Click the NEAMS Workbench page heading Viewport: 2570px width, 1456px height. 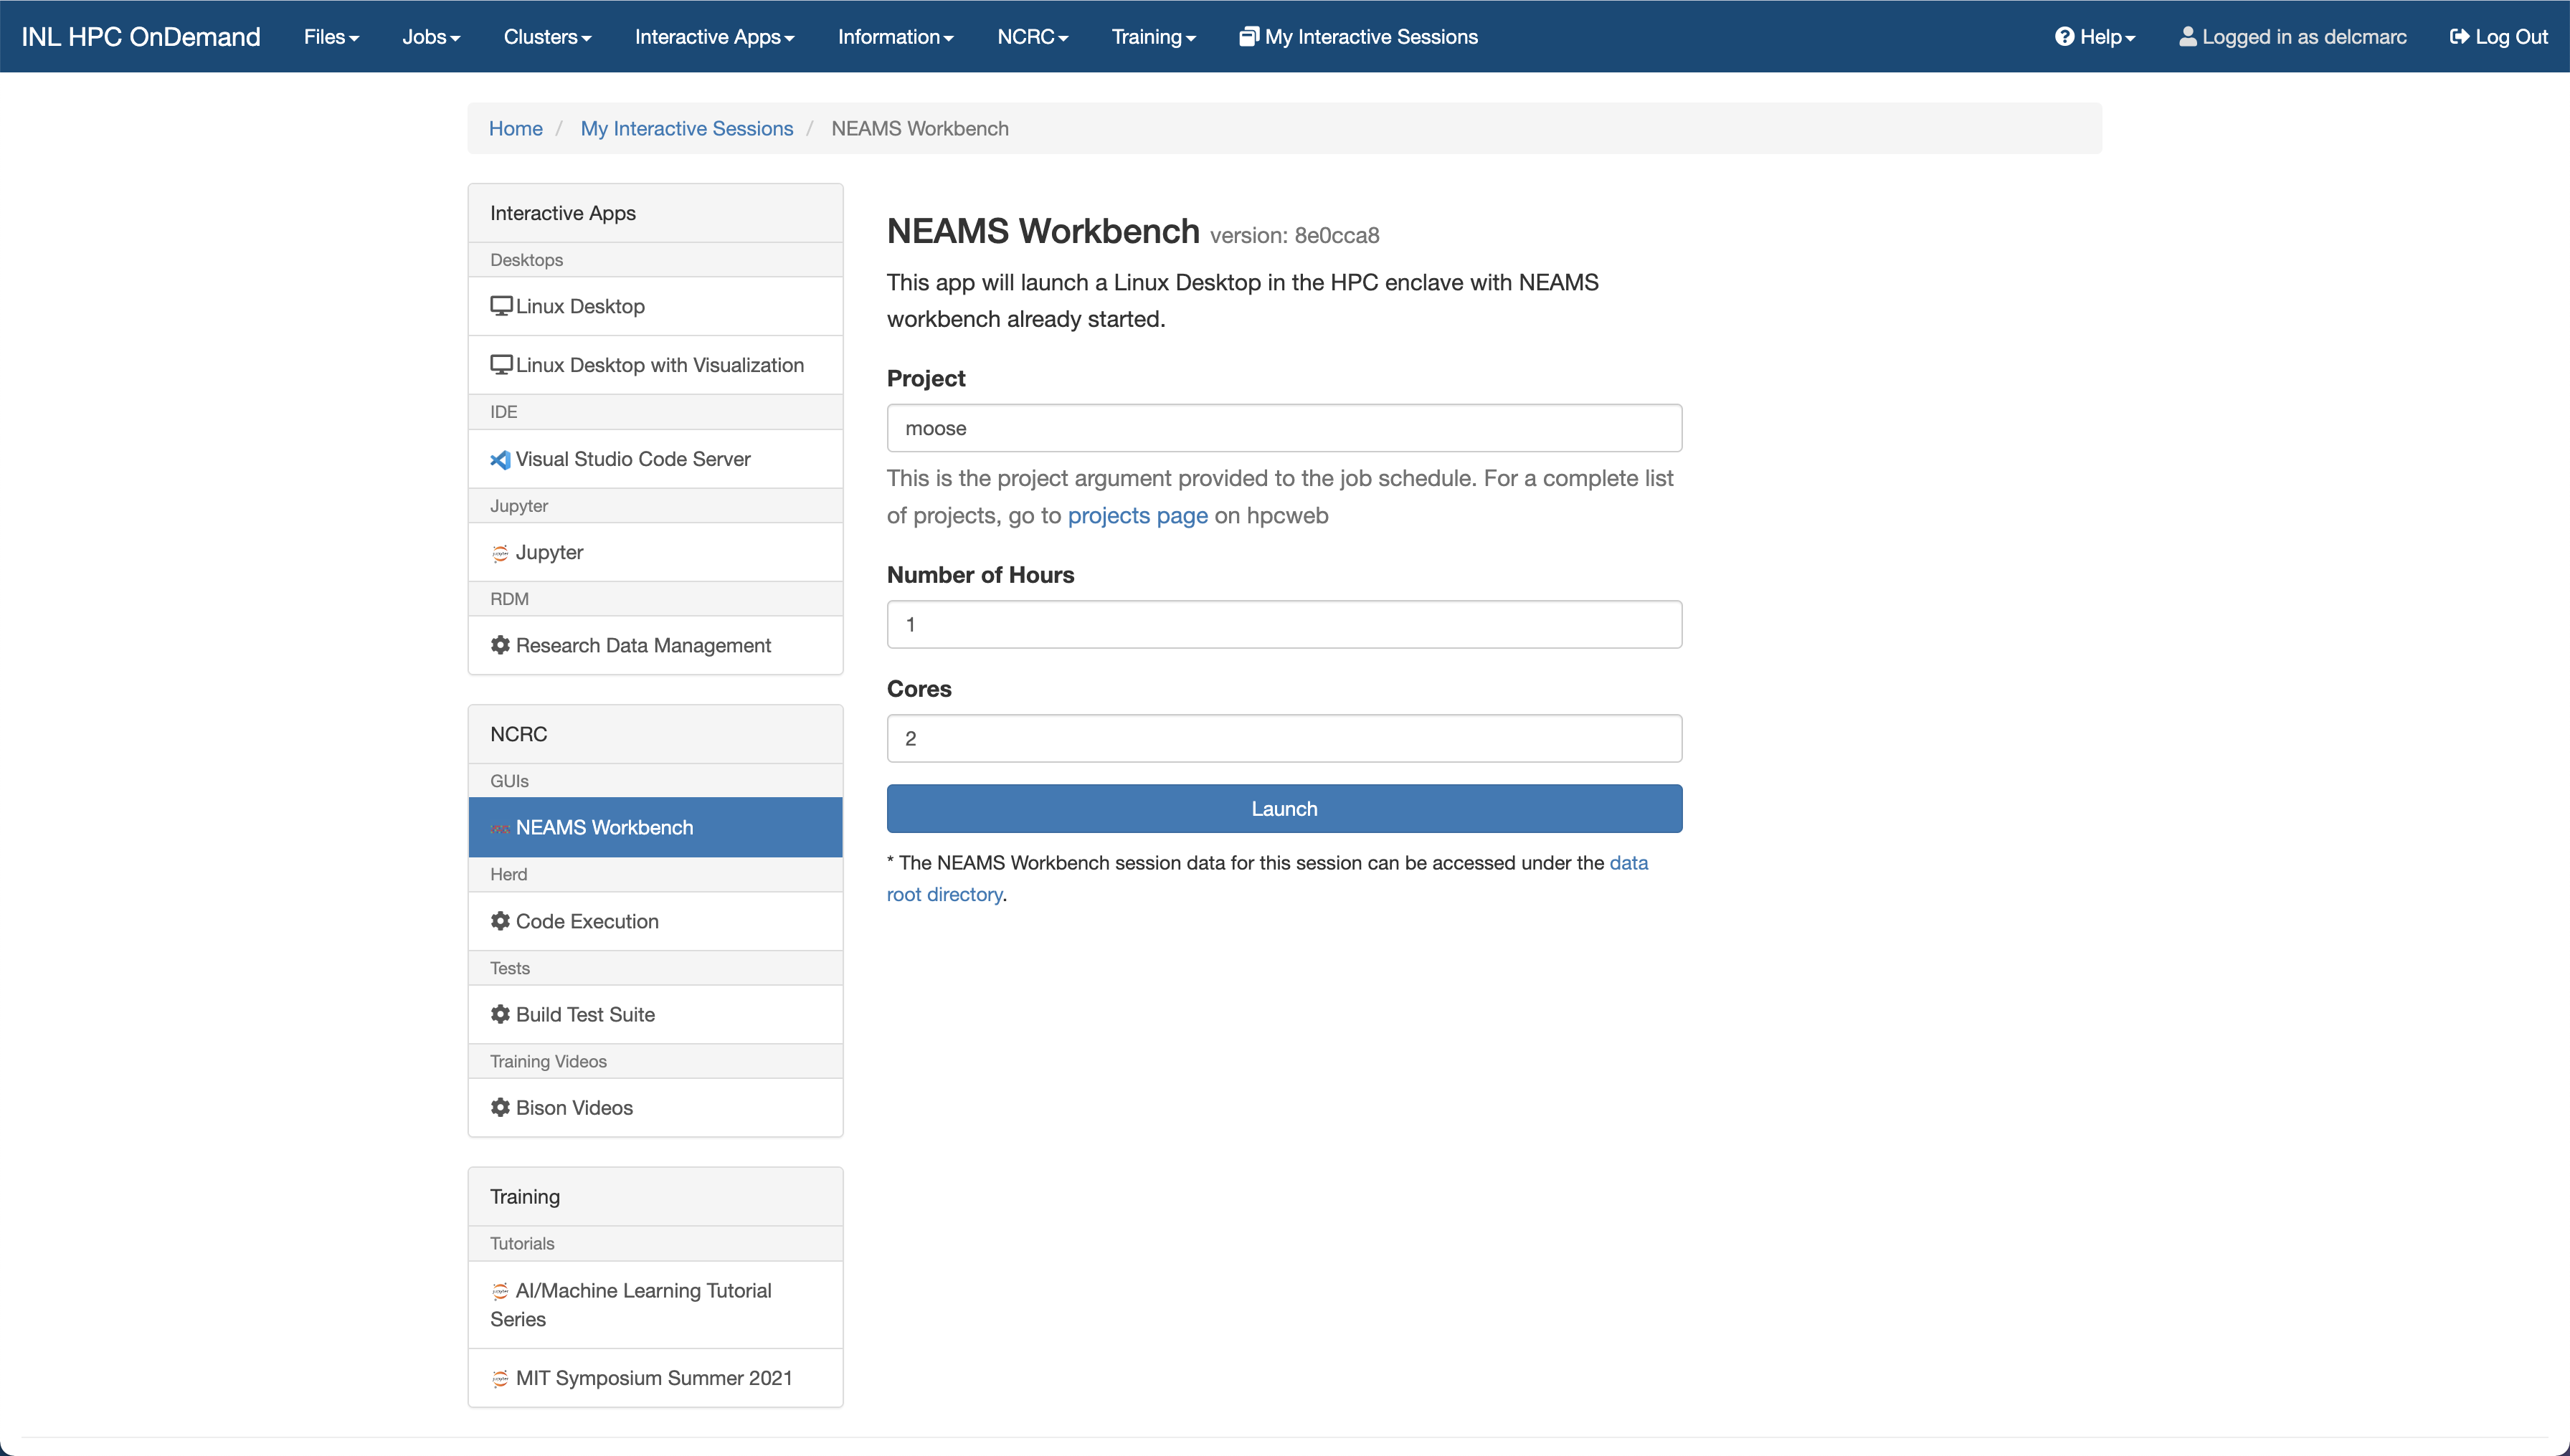[1043, 231]
